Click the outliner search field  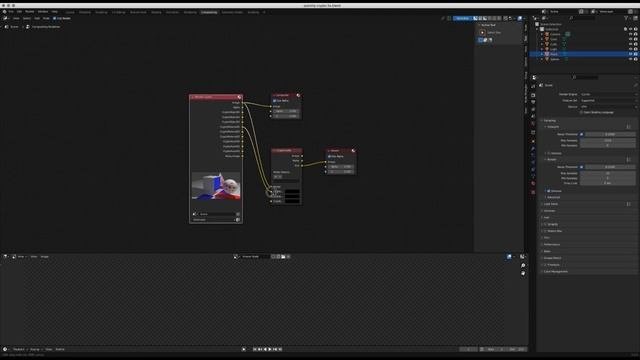point(582,18)
